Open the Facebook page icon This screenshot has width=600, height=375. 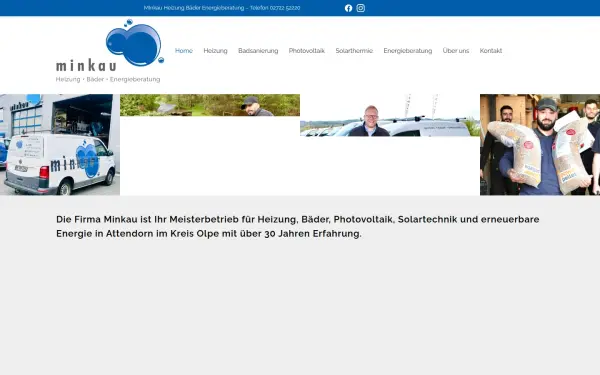[x=348, y=8]
